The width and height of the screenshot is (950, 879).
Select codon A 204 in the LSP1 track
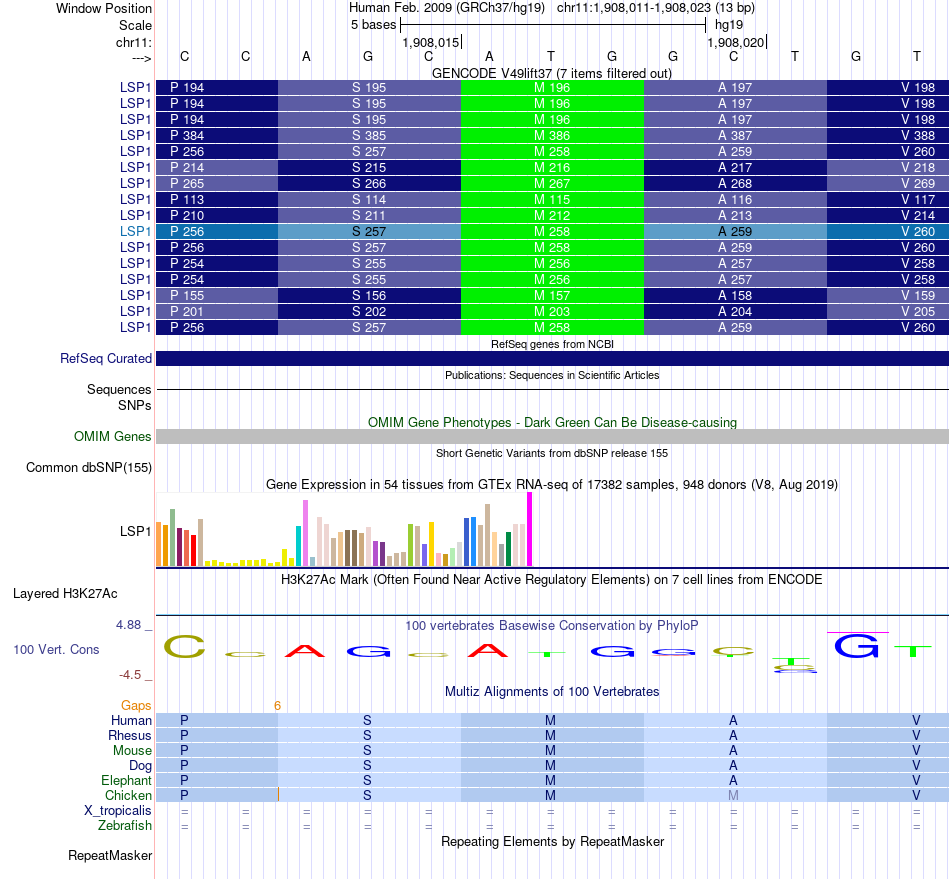(x=735, y=311)
